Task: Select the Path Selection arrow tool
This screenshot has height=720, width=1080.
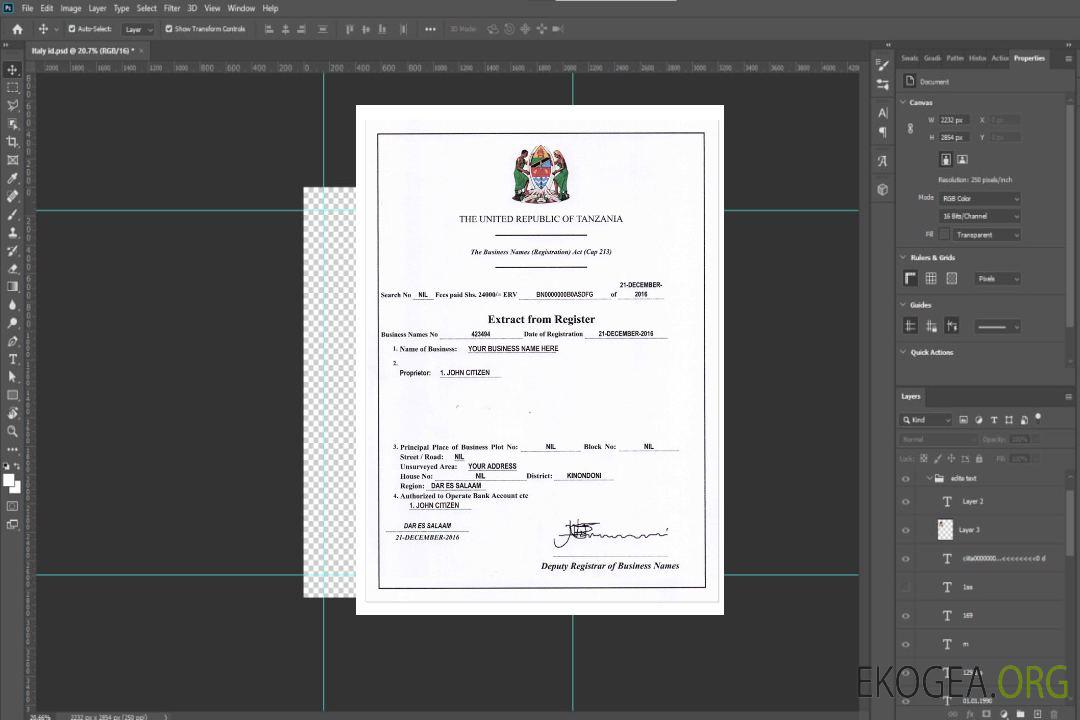Action: pyautogui.click(x=12, y=377)
